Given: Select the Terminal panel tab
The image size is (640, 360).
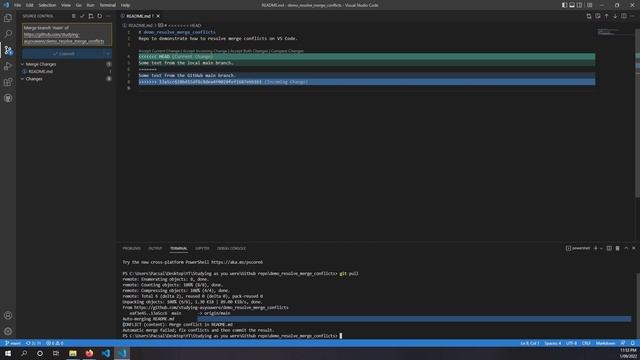Looking at the screenshot, I should click(x=179, y=248).
